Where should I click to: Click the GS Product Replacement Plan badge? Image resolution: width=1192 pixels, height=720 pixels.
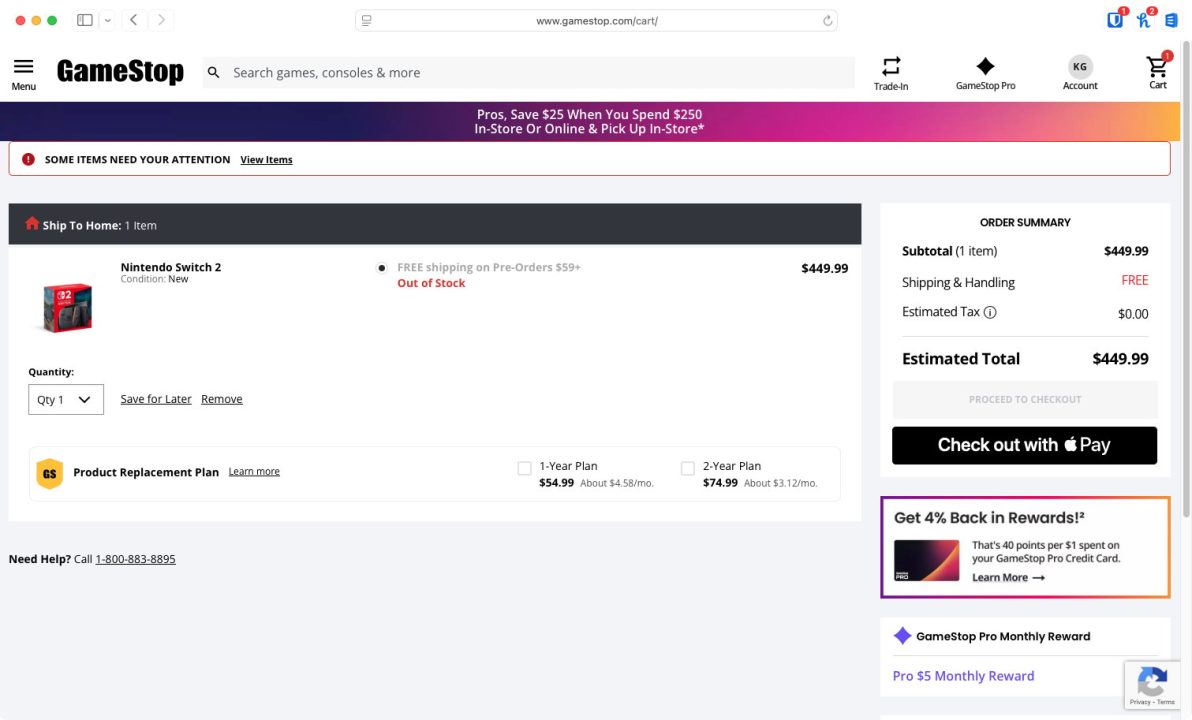(x=49, y=472)
